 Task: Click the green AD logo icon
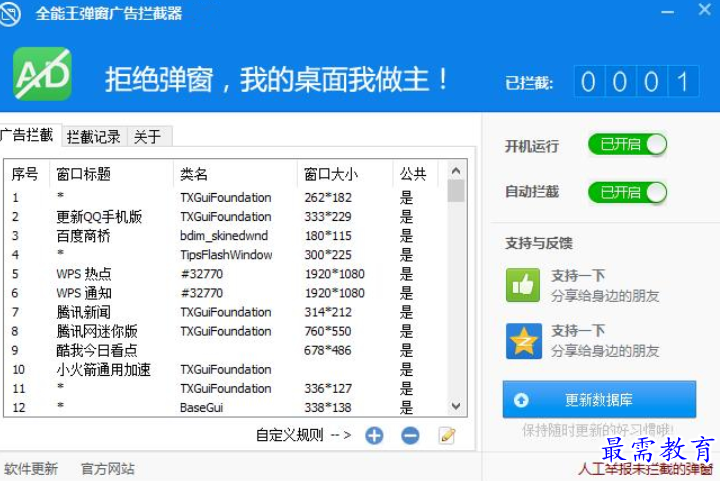pyautogui.click(x=42, y=74)
